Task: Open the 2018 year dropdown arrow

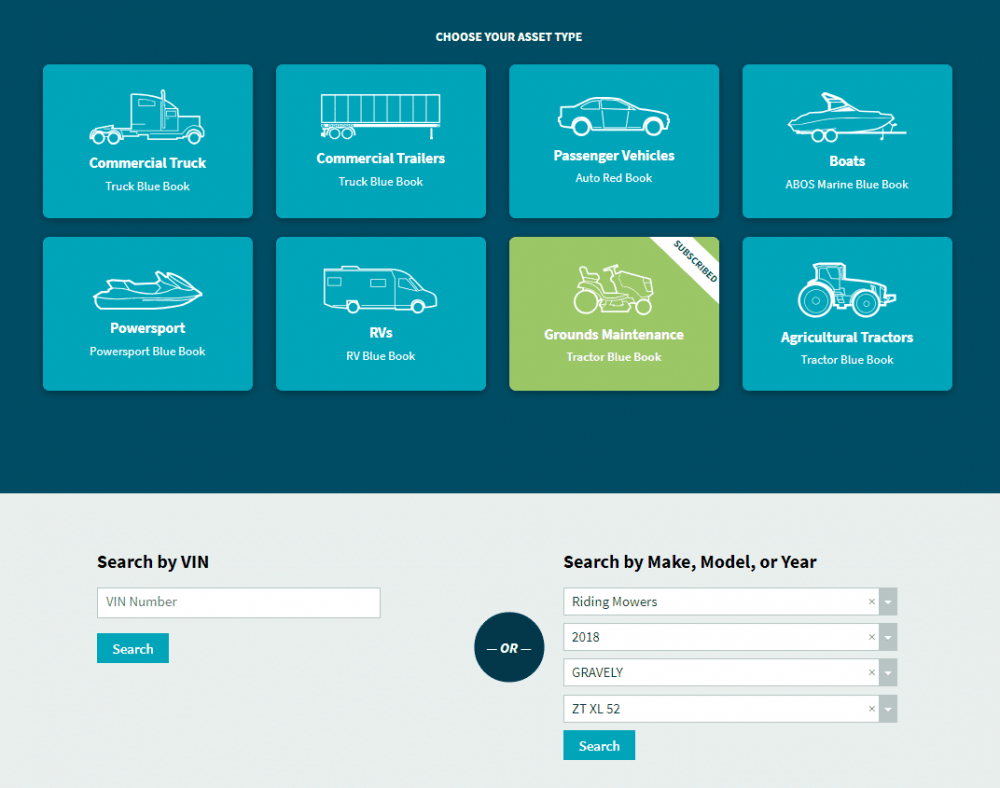Action: click(x=889, y=637)
